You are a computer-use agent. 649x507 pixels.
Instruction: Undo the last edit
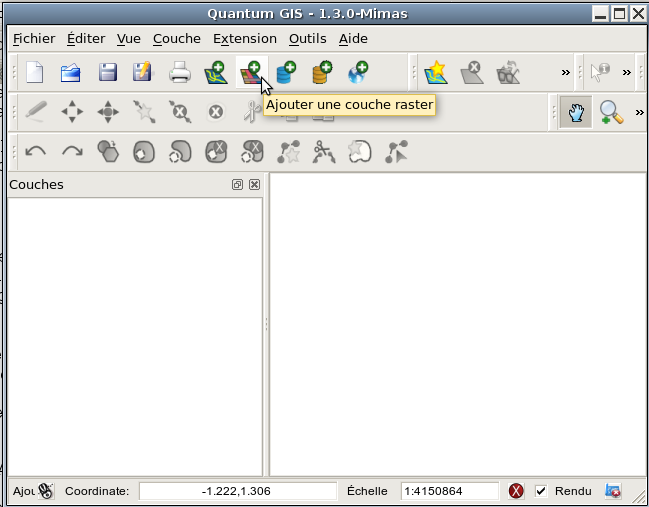(36, 151)
